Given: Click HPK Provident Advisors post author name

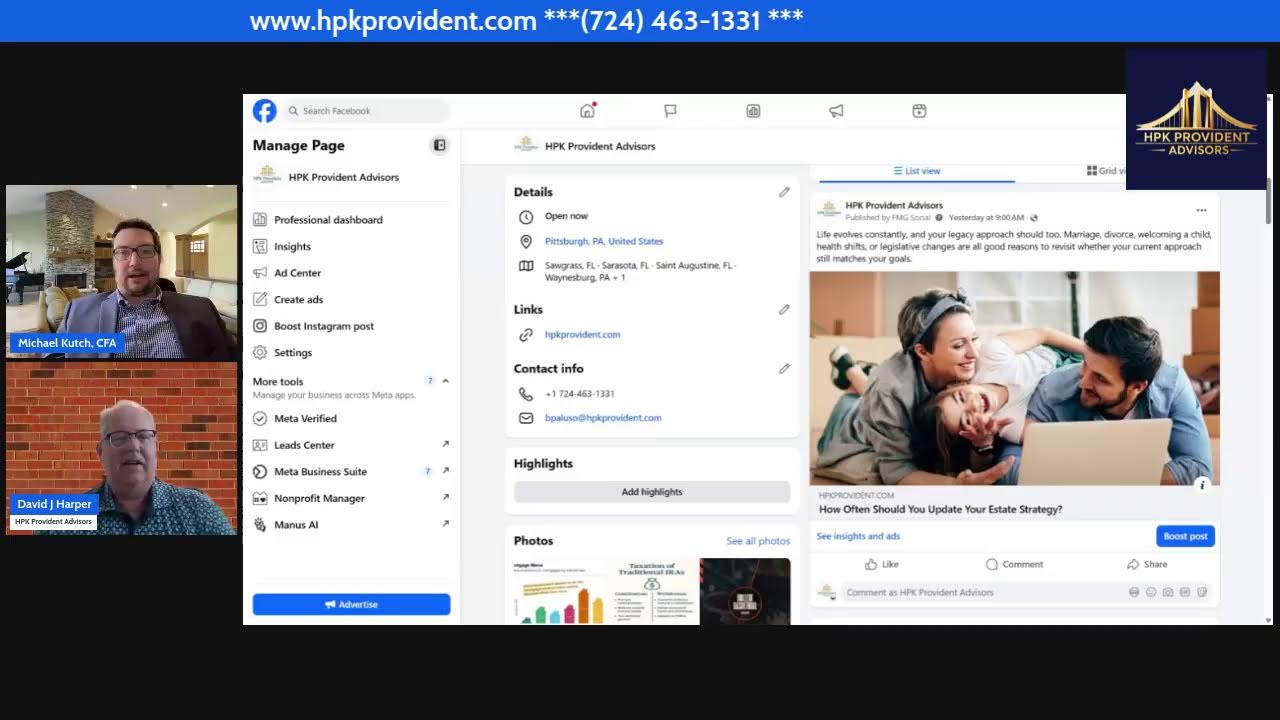Looking at the screenshot, I should coord(894,205).
